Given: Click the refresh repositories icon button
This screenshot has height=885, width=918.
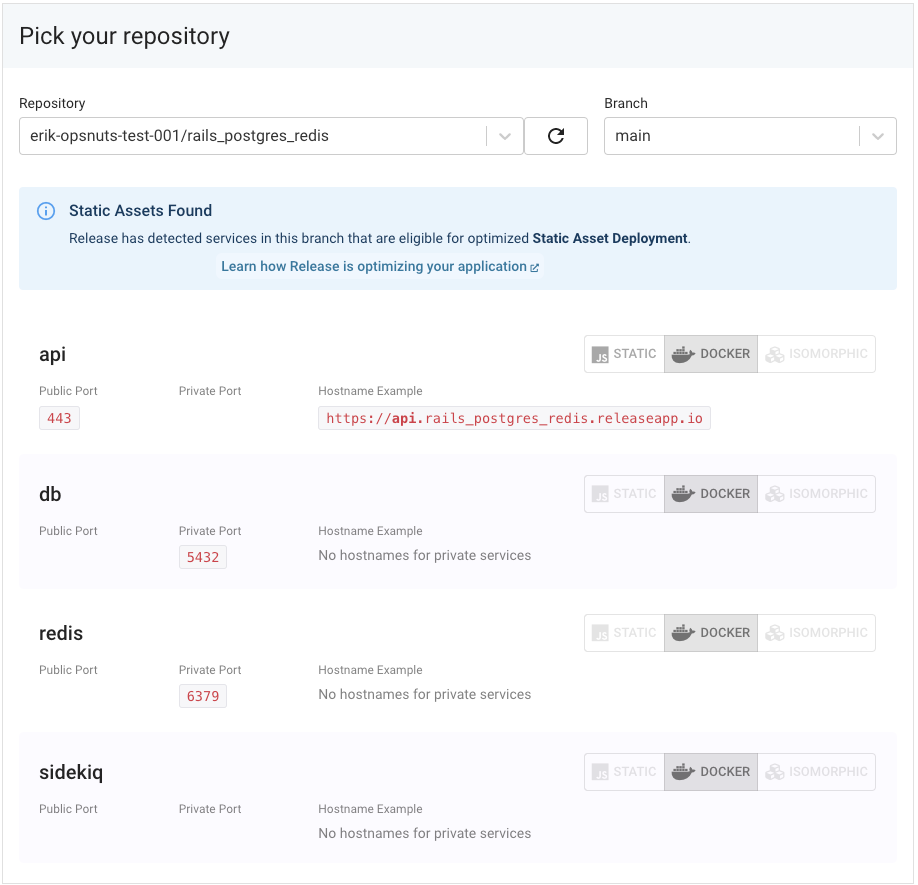Looking at the screenshot, I should point(556,136).
